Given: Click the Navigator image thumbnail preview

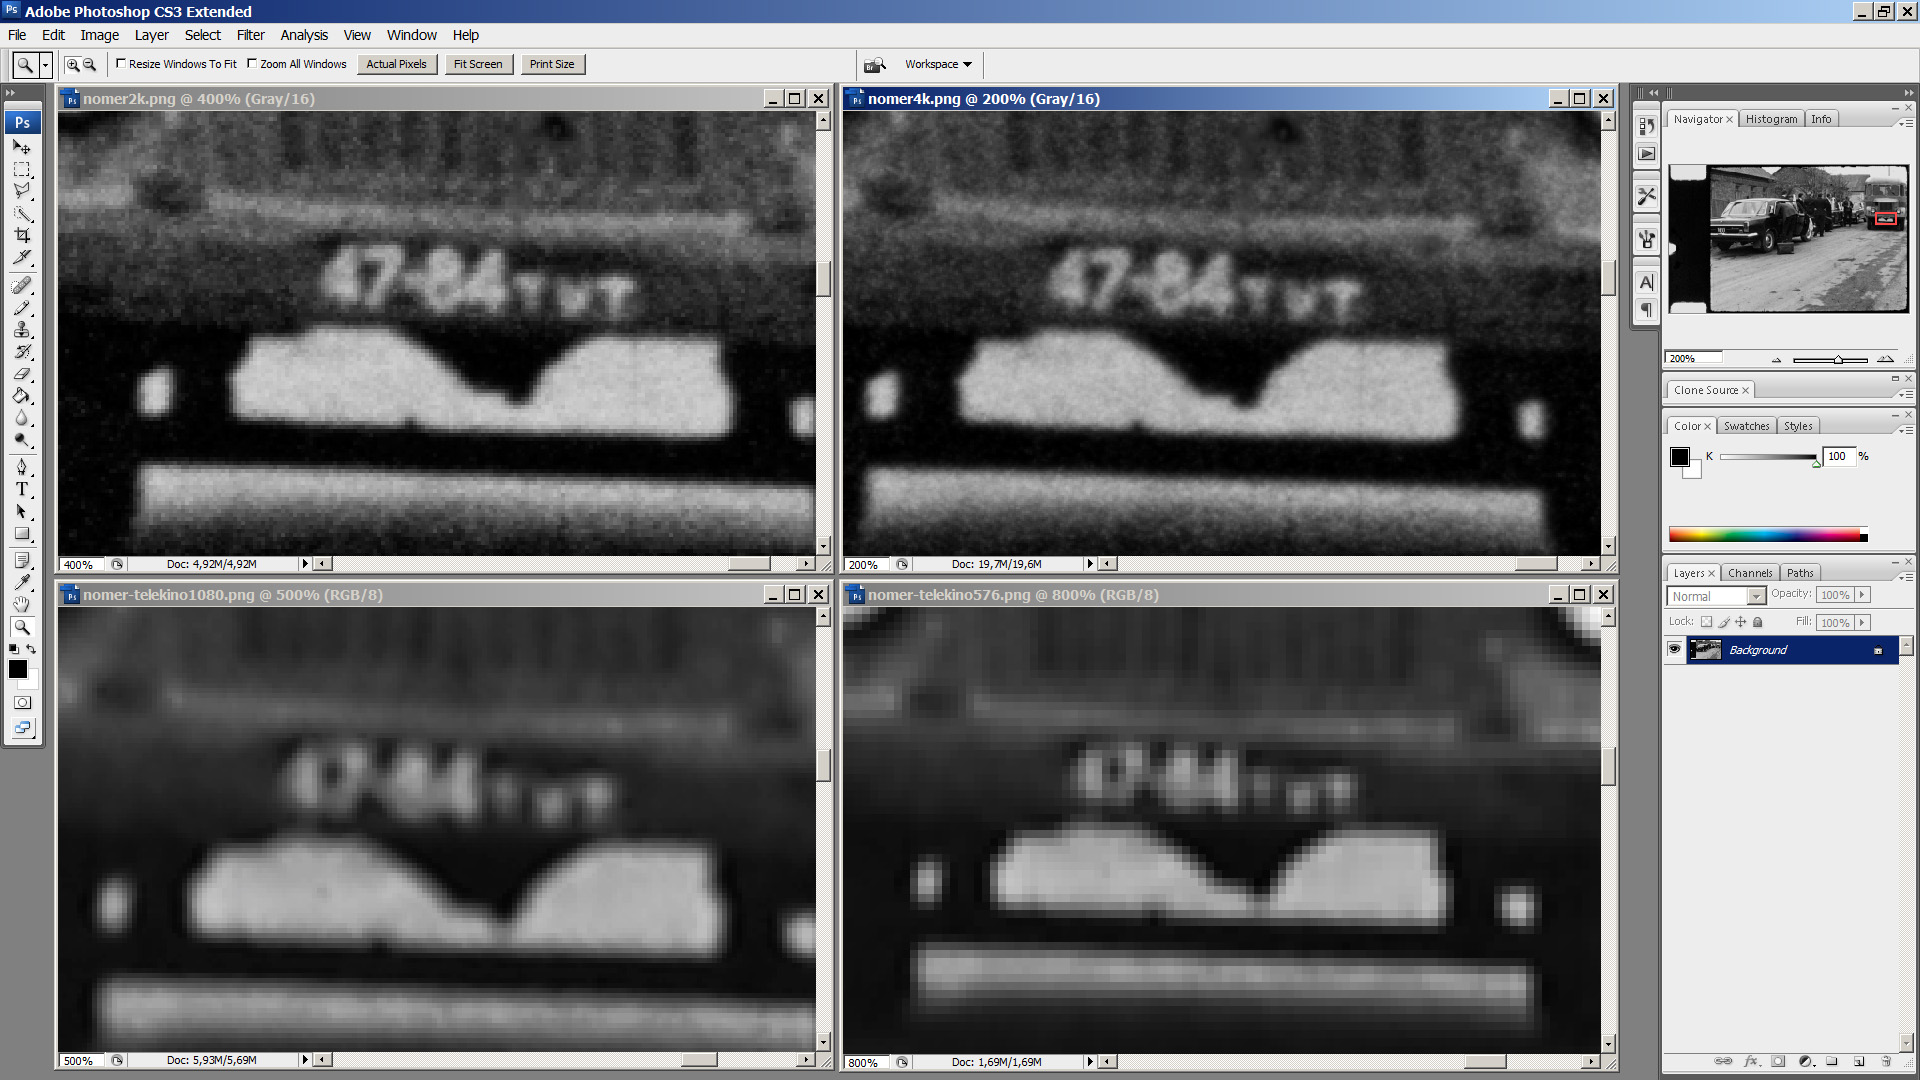Looking at the screenshot, I should 1788,239.
